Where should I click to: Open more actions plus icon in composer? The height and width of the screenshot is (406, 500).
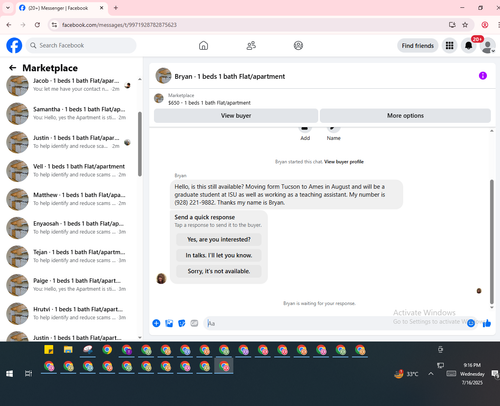pyautogui.click(x=156, y=323)
